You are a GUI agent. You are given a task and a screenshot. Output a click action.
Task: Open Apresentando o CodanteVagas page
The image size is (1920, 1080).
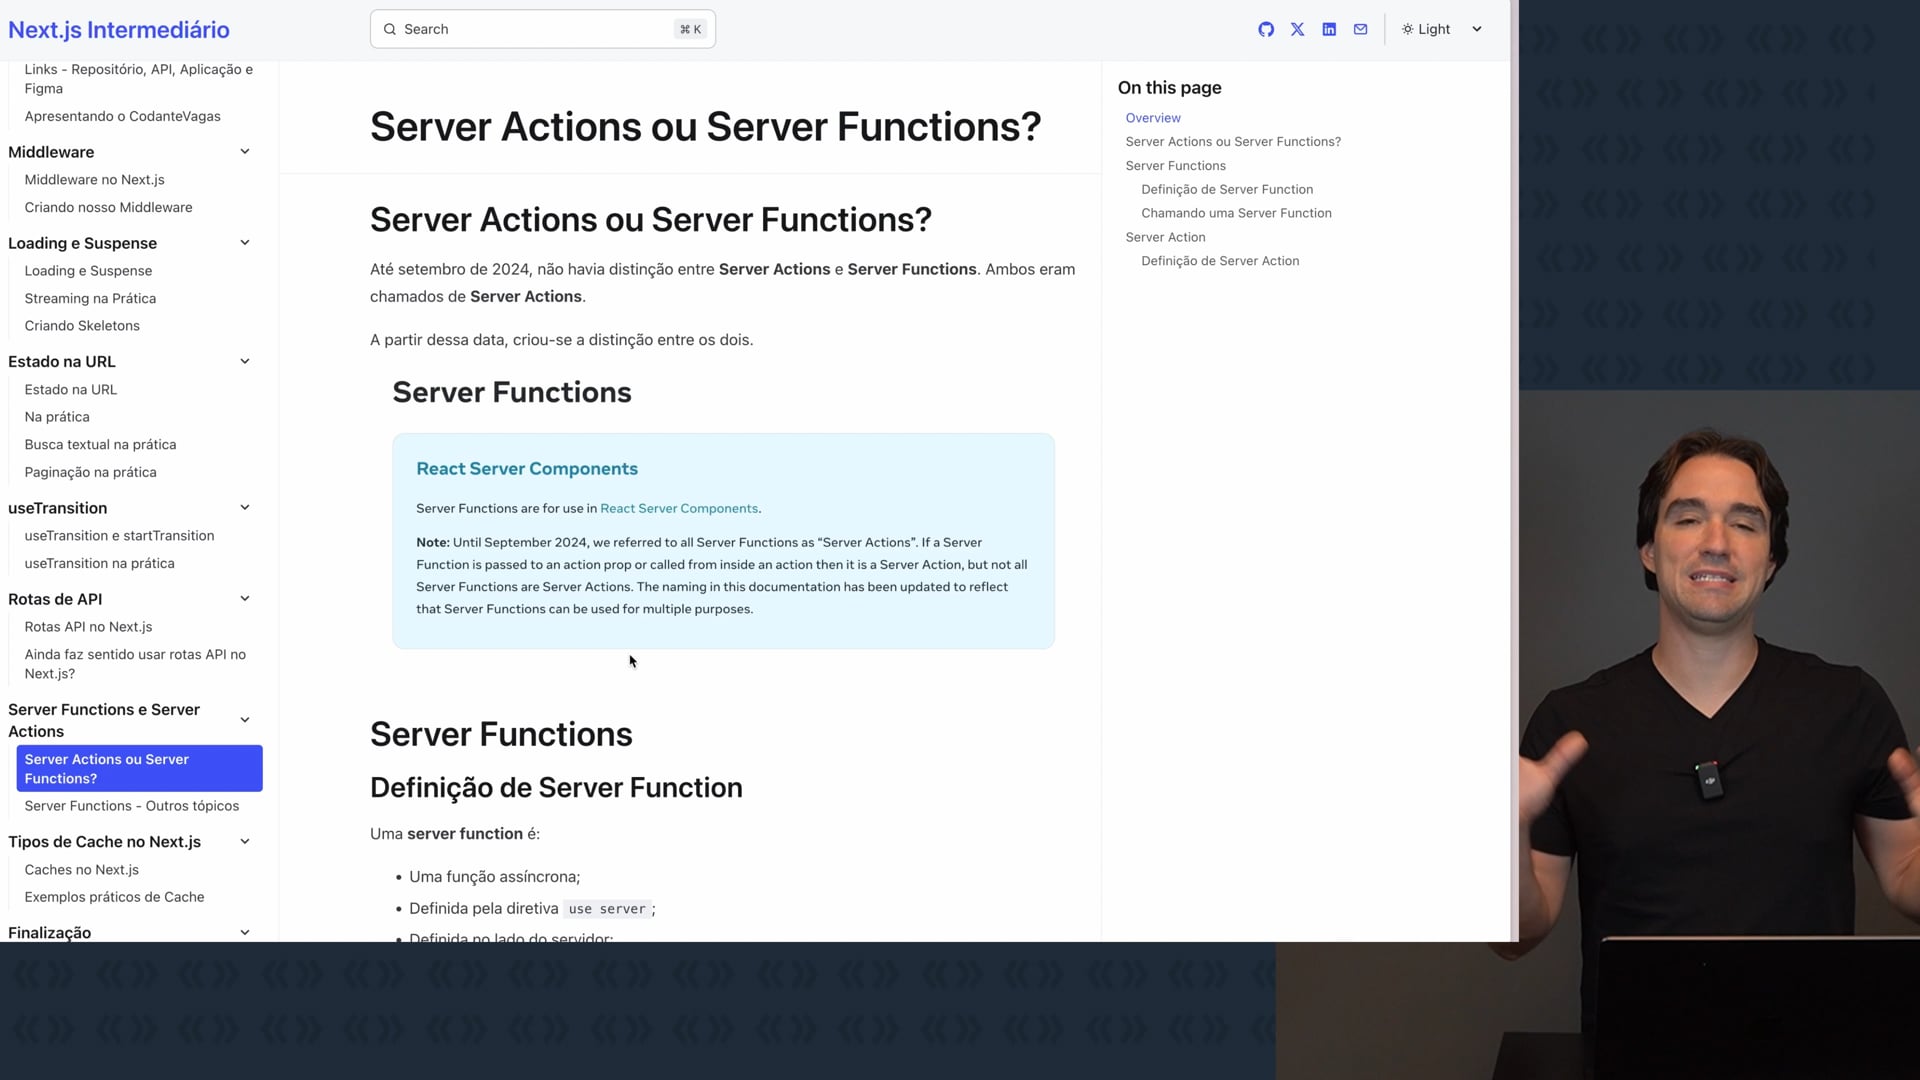[x=122, y=116]
